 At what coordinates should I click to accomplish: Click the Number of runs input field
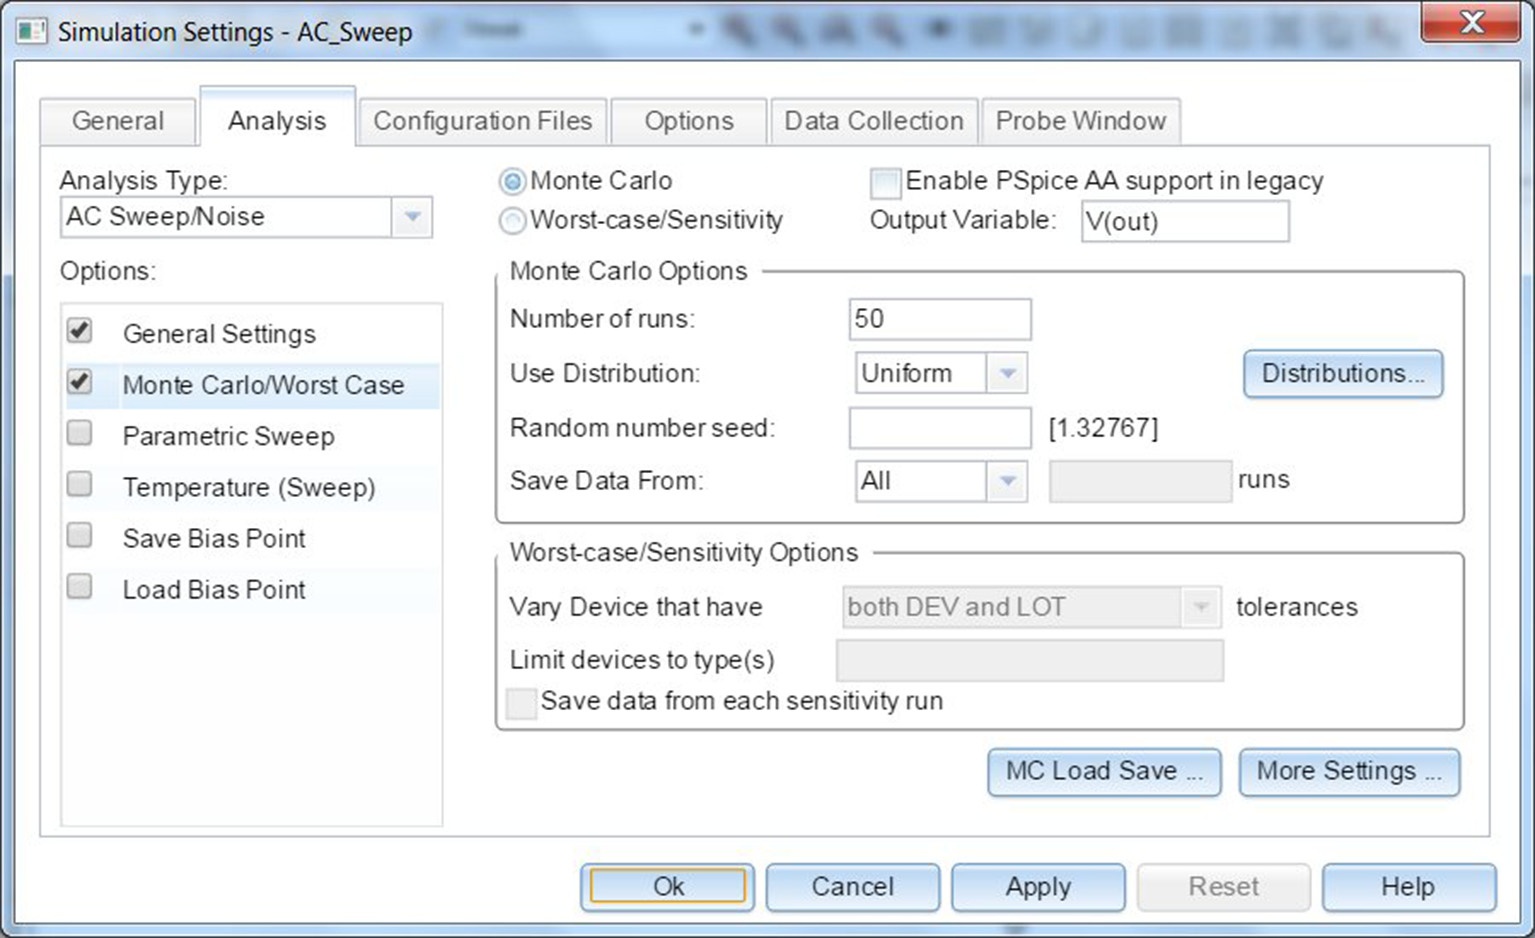coord(939,320)
